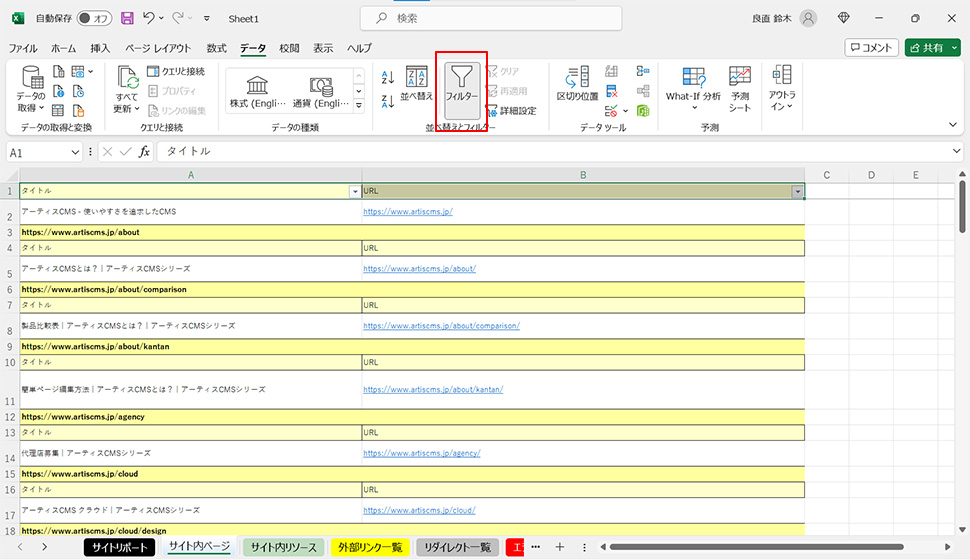The width and height of the screenshot is (970, 560).
Task: Click the vertical scrollbar thumb
Action: (x=962, y=207)
